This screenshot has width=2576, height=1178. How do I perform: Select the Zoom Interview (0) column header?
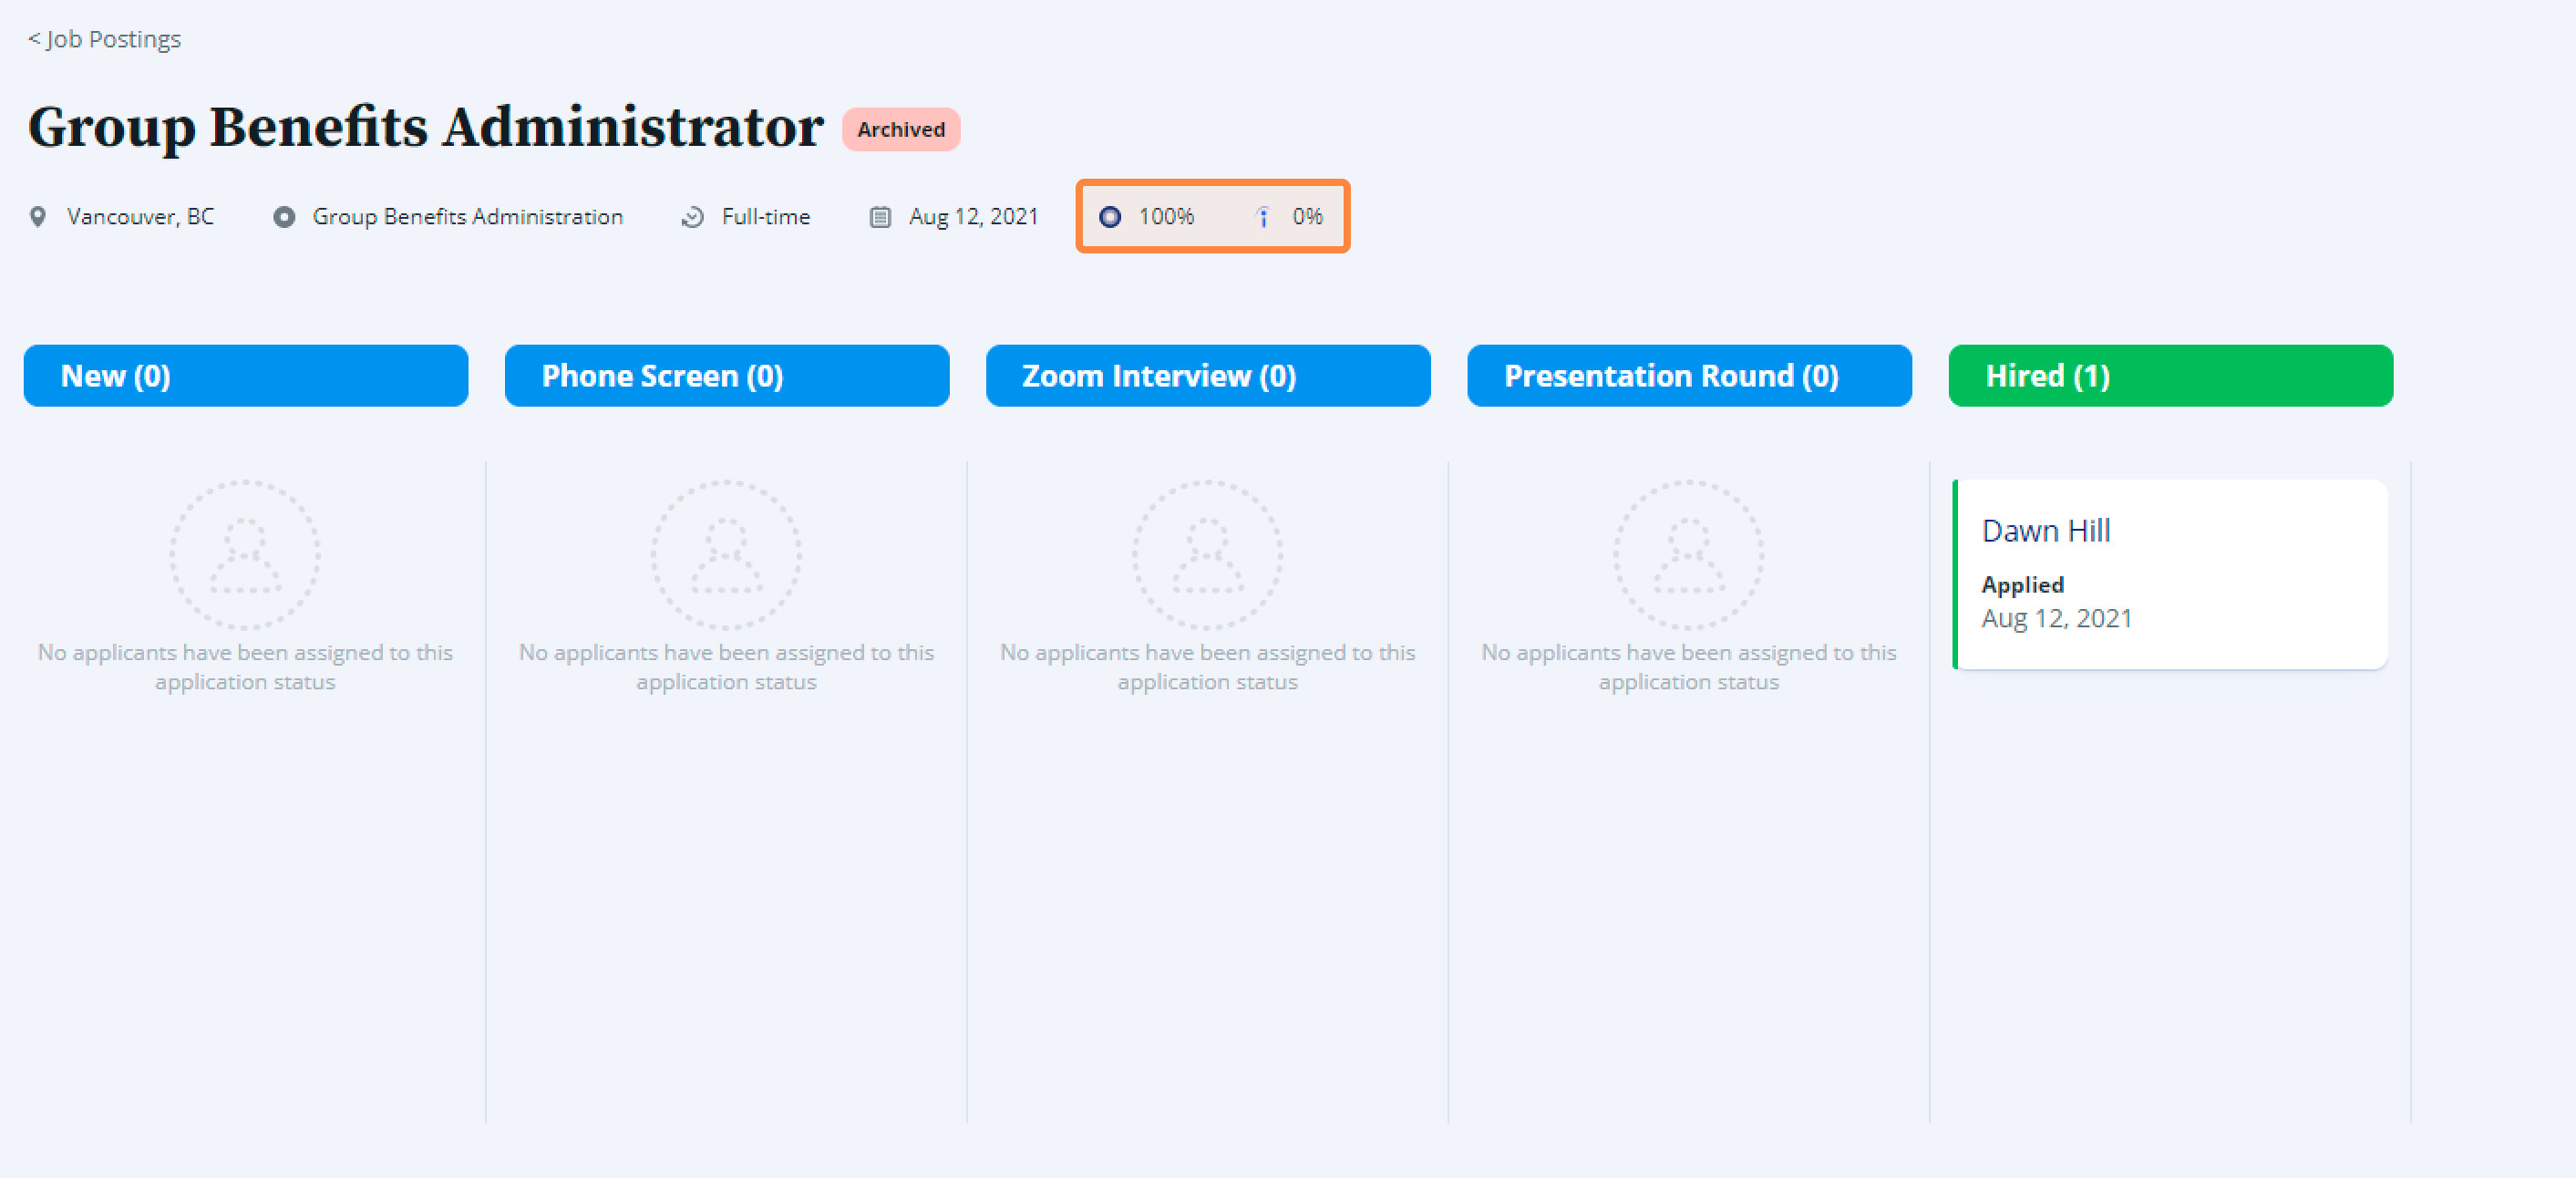click(1208, 376)
